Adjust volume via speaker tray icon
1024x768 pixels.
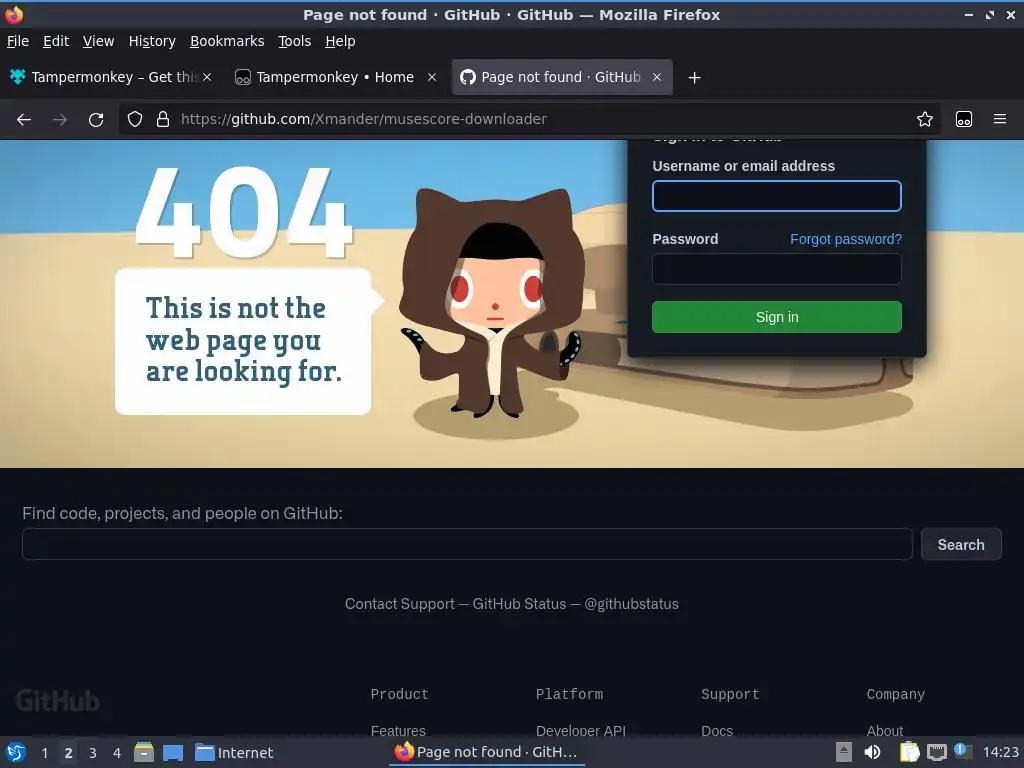pyautogui.click(x=872, y=752)
